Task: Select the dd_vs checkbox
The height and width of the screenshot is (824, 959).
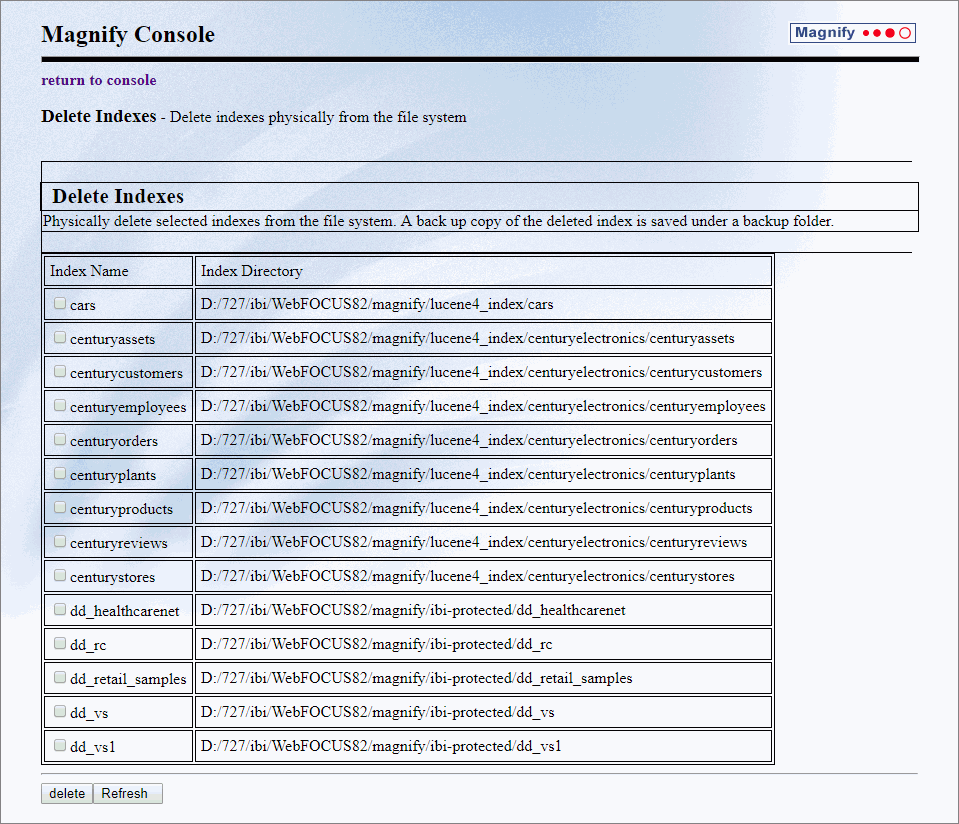Action: point(59,711)
